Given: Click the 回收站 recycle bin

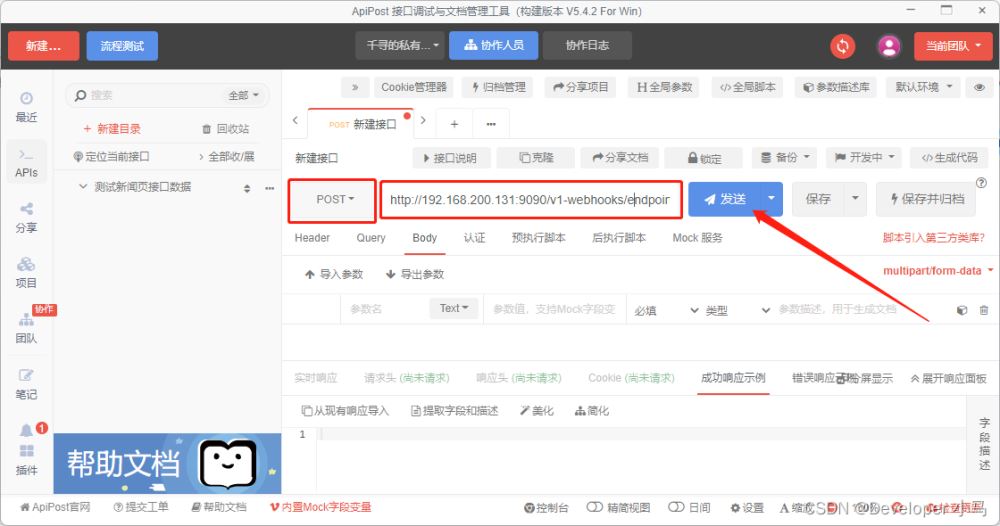Looking at the screenshot, I should tap(225, 129).
